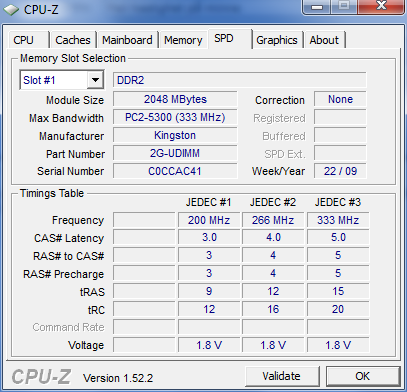Click the empty Registered field

point(340,117)
